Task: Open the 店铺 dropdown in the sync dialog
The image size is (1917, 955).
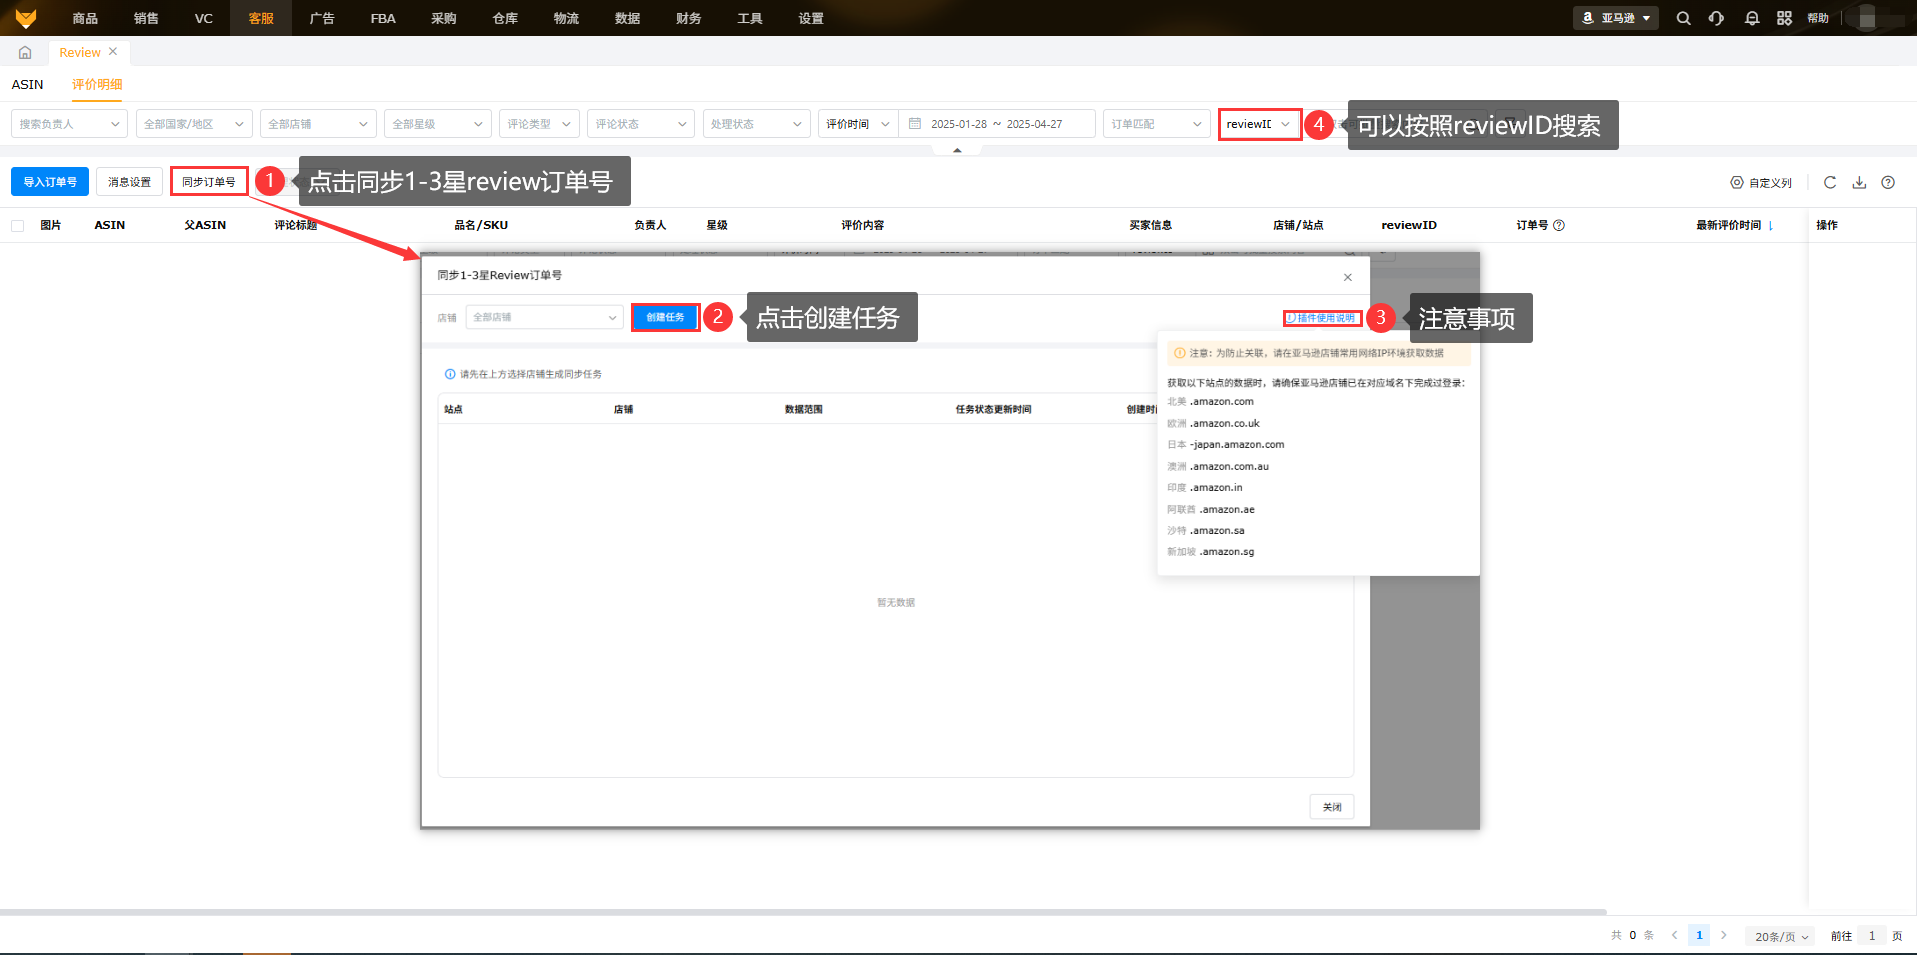Action: [x=545, y=317]
